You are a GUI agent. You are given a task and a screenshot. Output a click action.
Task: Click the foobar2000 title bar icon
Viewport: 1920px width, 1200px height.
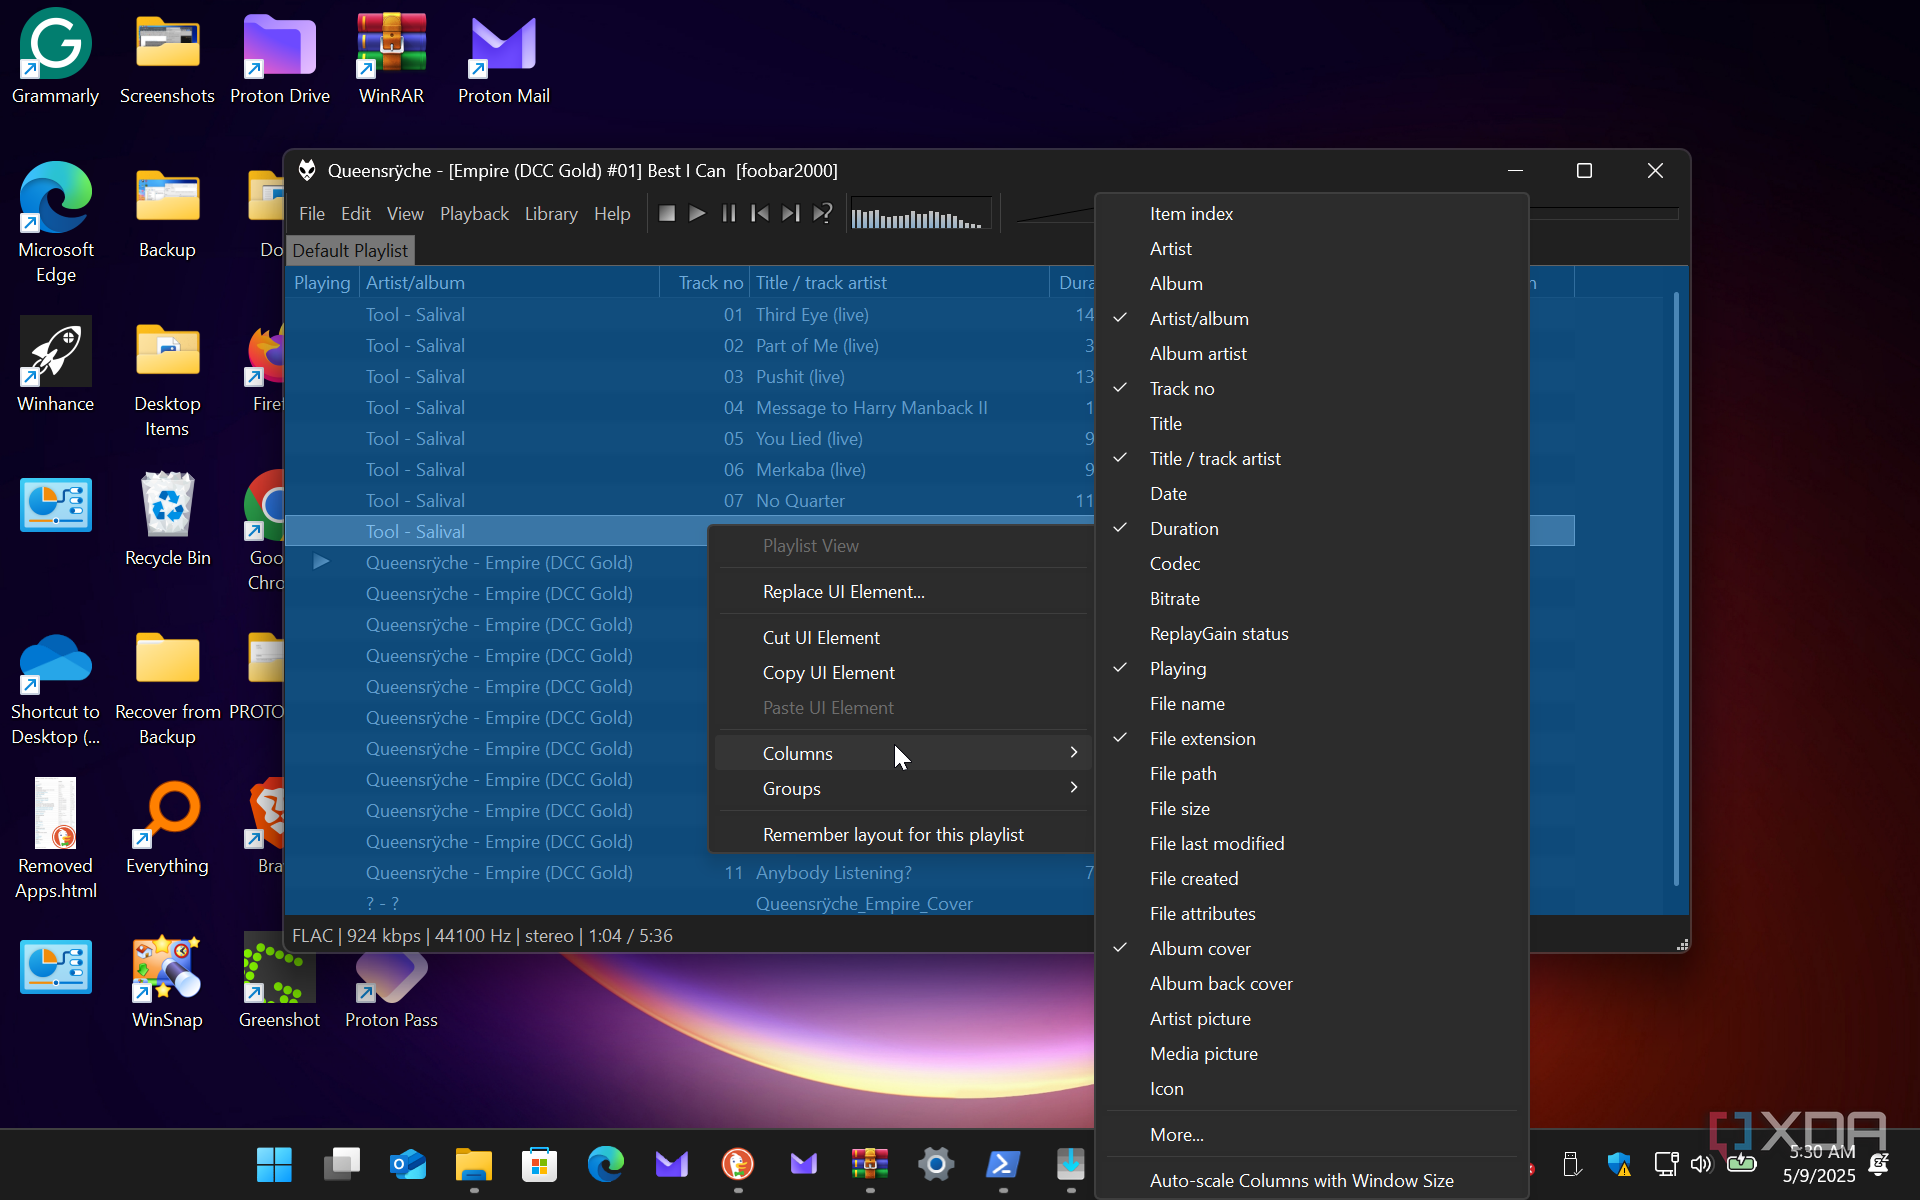pos(307,170)
